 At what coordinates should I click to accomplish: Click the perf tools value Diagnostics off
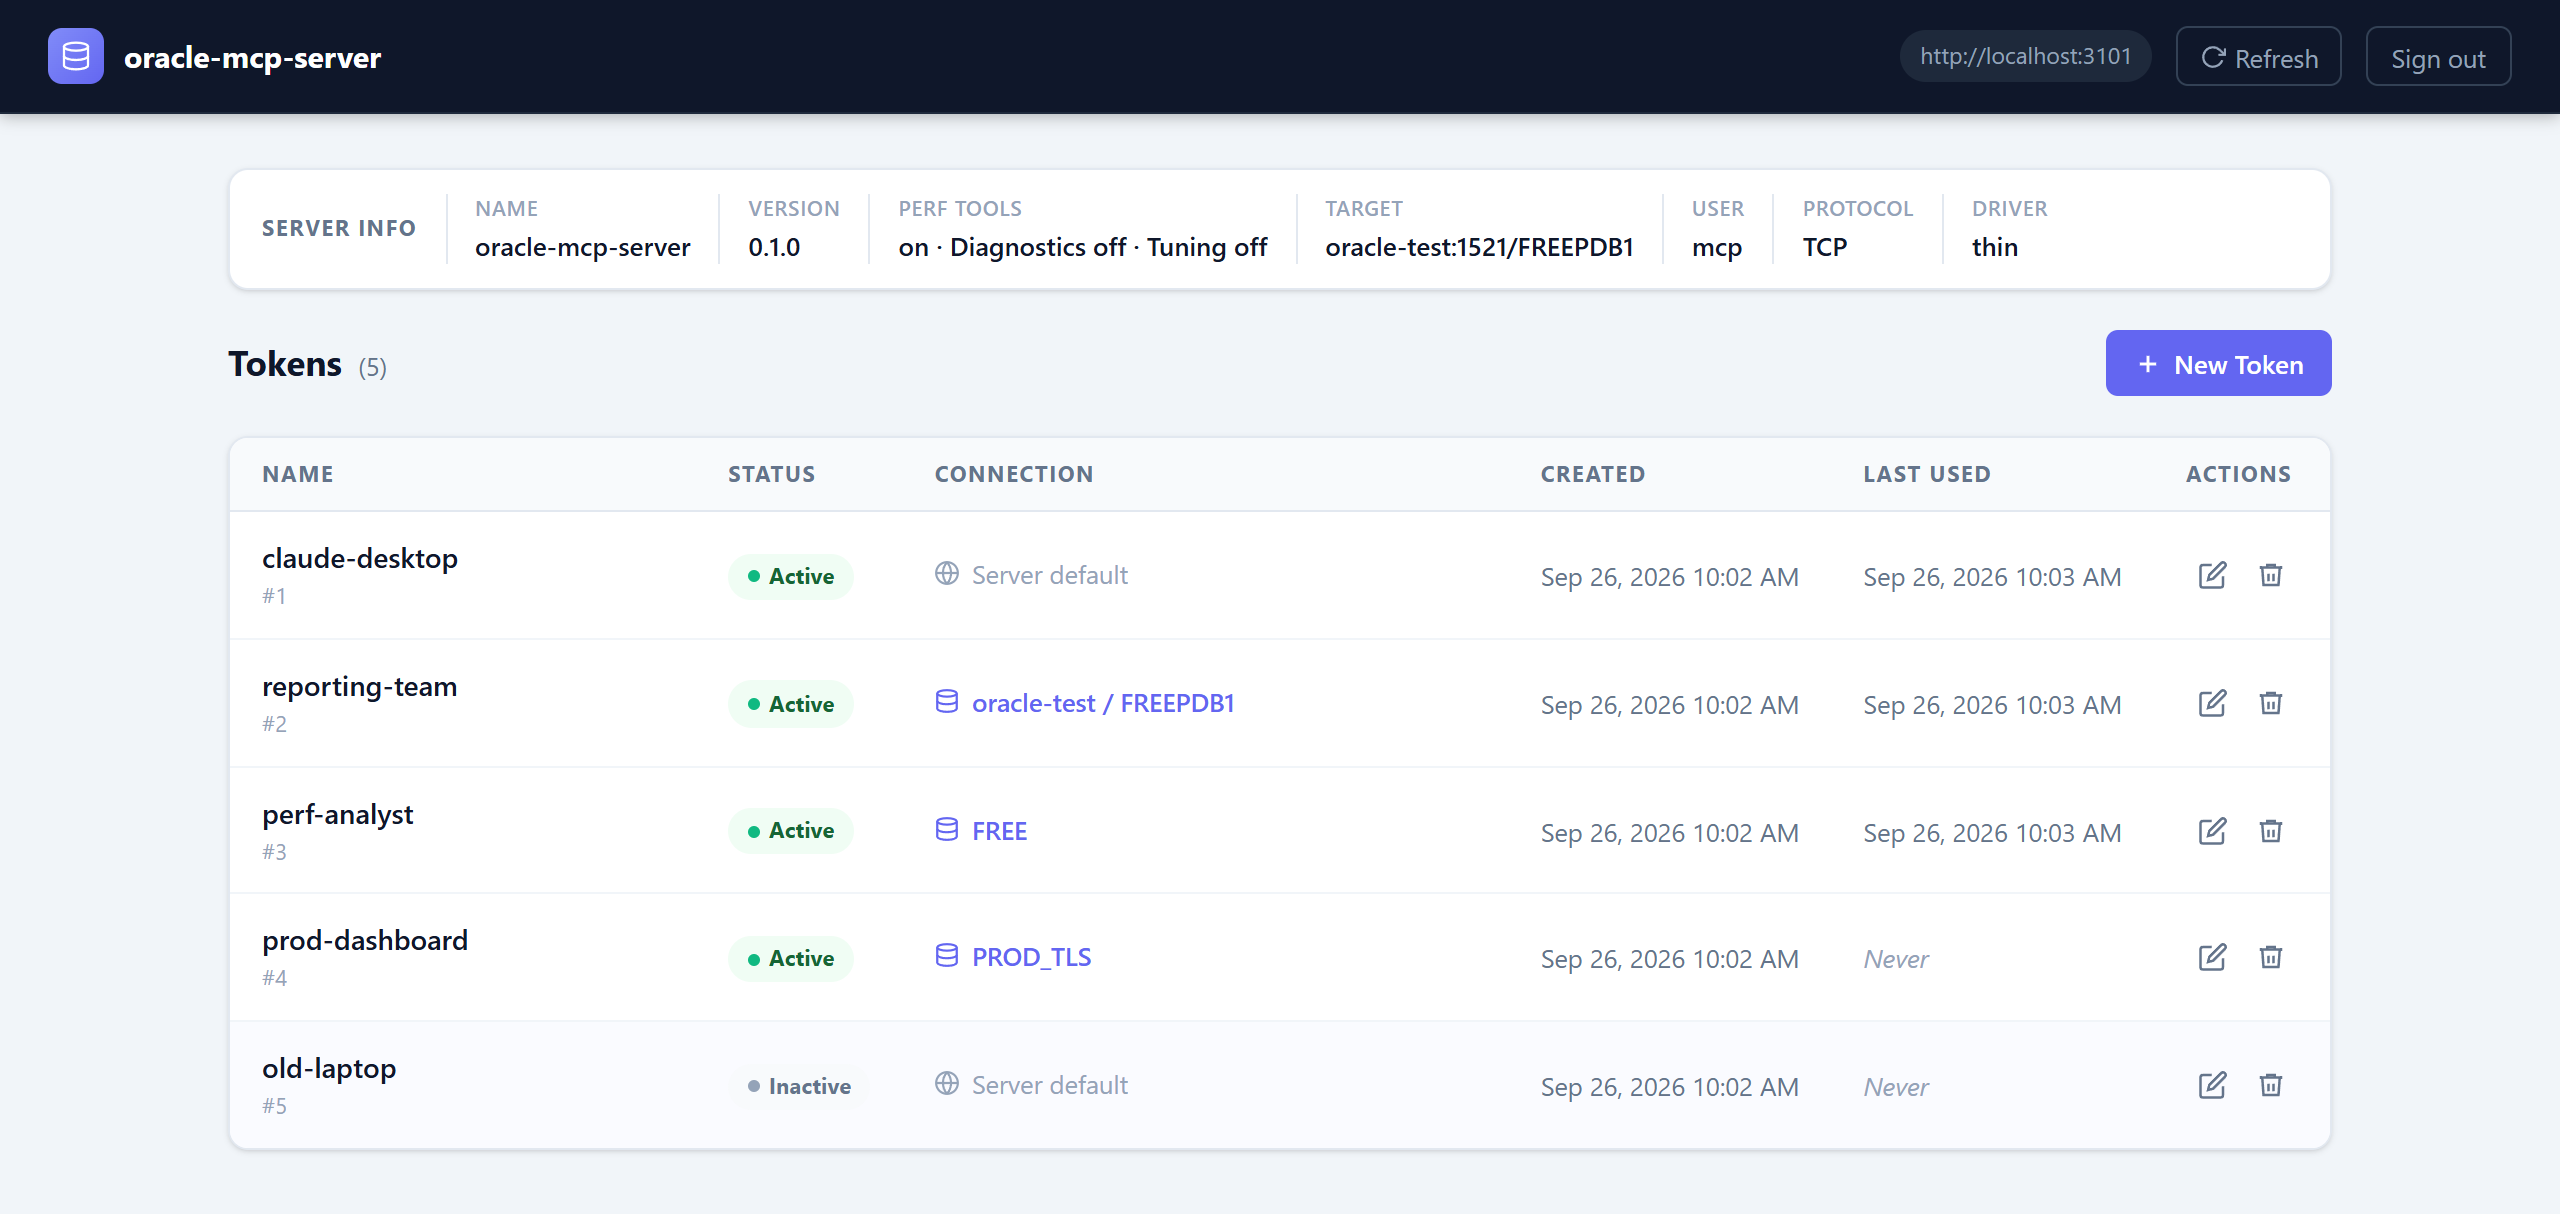pos(1038,247)
